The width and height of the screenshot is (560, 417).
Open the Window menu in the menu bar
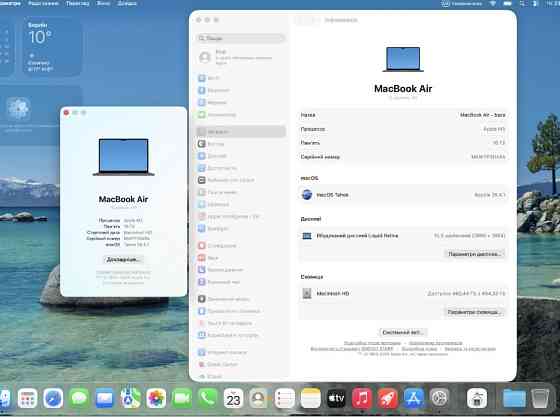pos(103,4)
